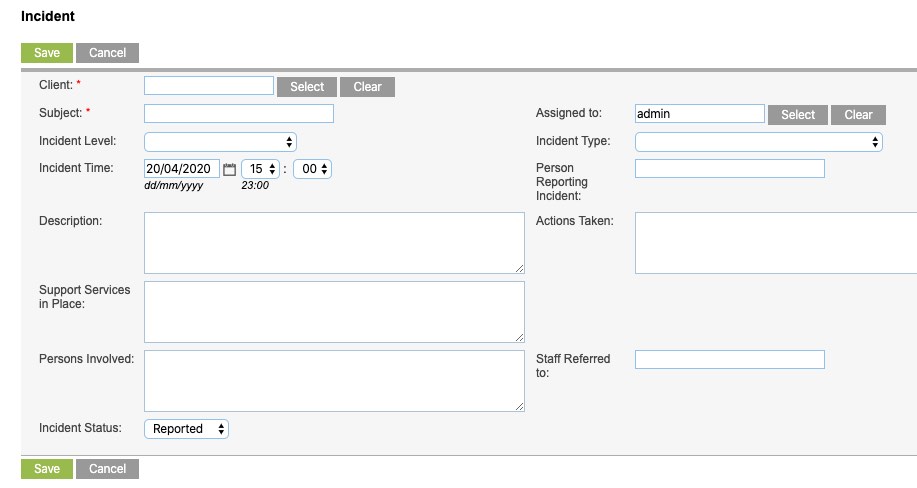The height and width of the screenshot is (488, 917).
Task: Change the Incident Status dropdown from Reported
Action: [x=187, y=429]
